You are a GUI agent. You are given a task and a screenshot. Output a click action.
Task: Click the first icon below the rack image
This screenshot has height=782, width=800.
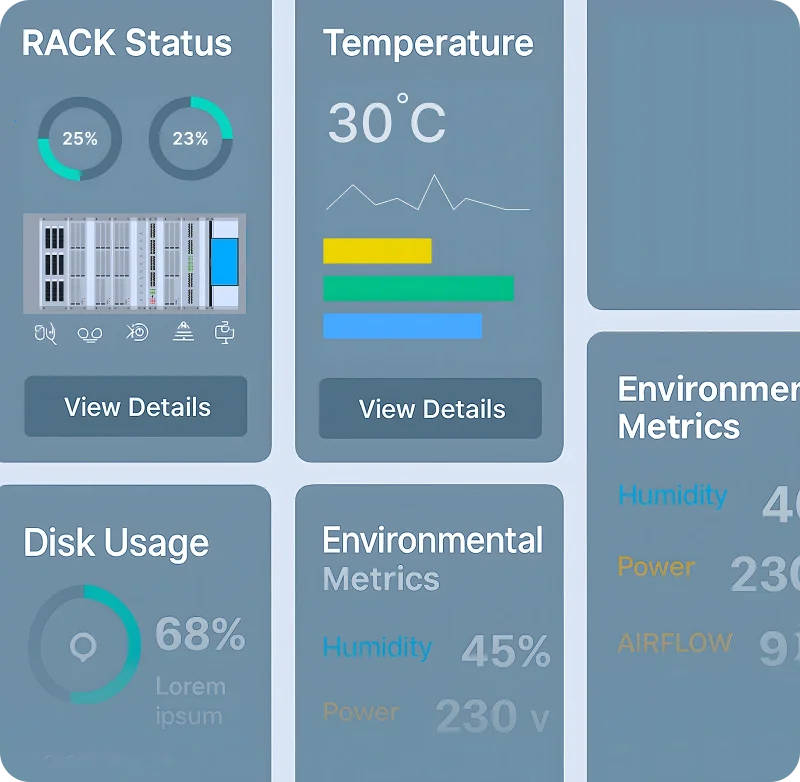pyautogui.click(x=45, y=333)
